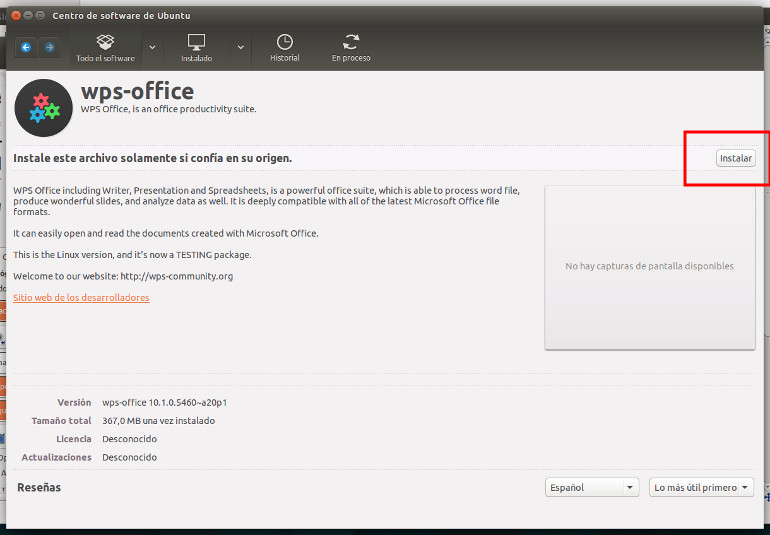770x535 pixels.
Task: Minimize the Centro de software window
Action: (x=28, y=15)
